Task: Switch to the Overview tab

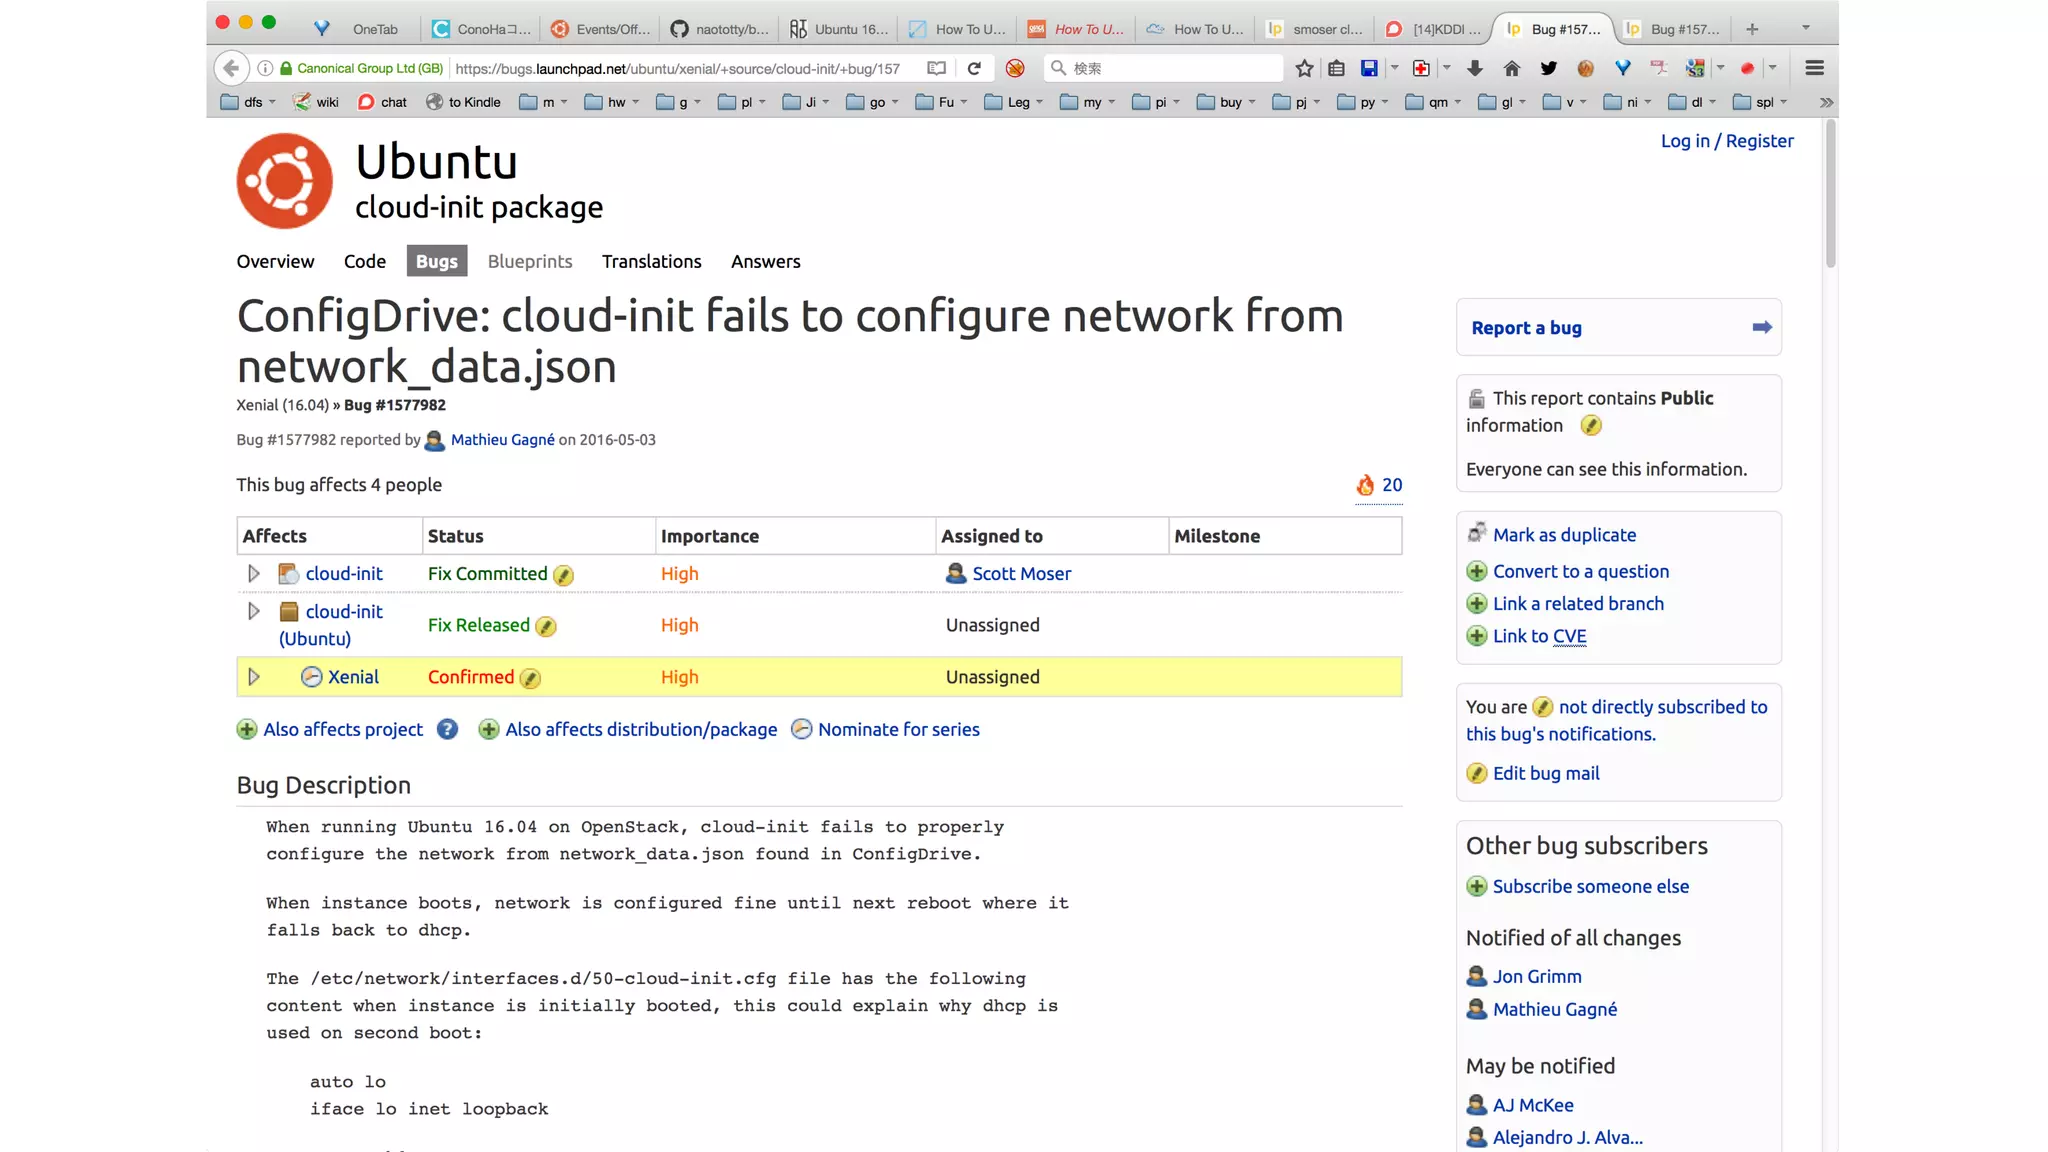Action: tap(275, 261)
